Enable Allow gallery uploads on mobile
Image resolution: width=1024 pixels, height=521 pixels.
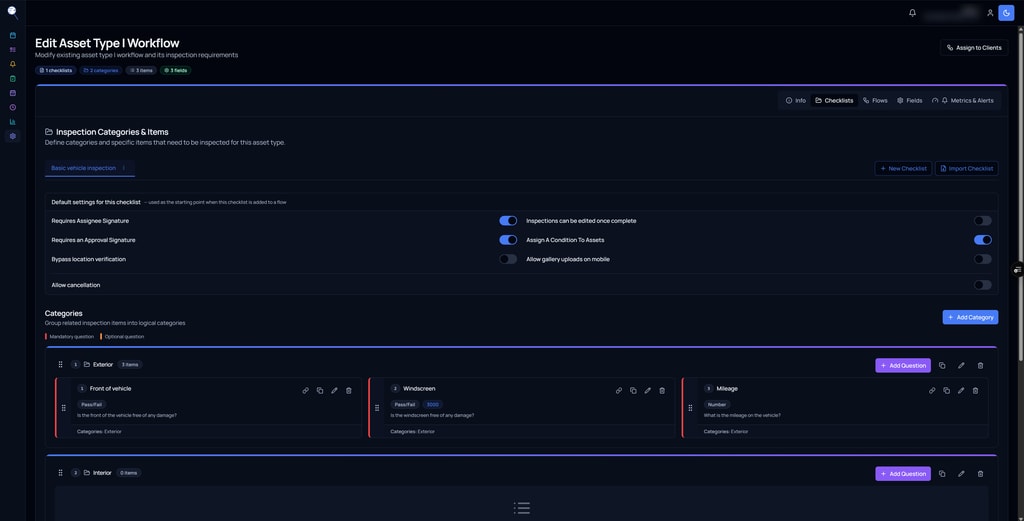983,259
